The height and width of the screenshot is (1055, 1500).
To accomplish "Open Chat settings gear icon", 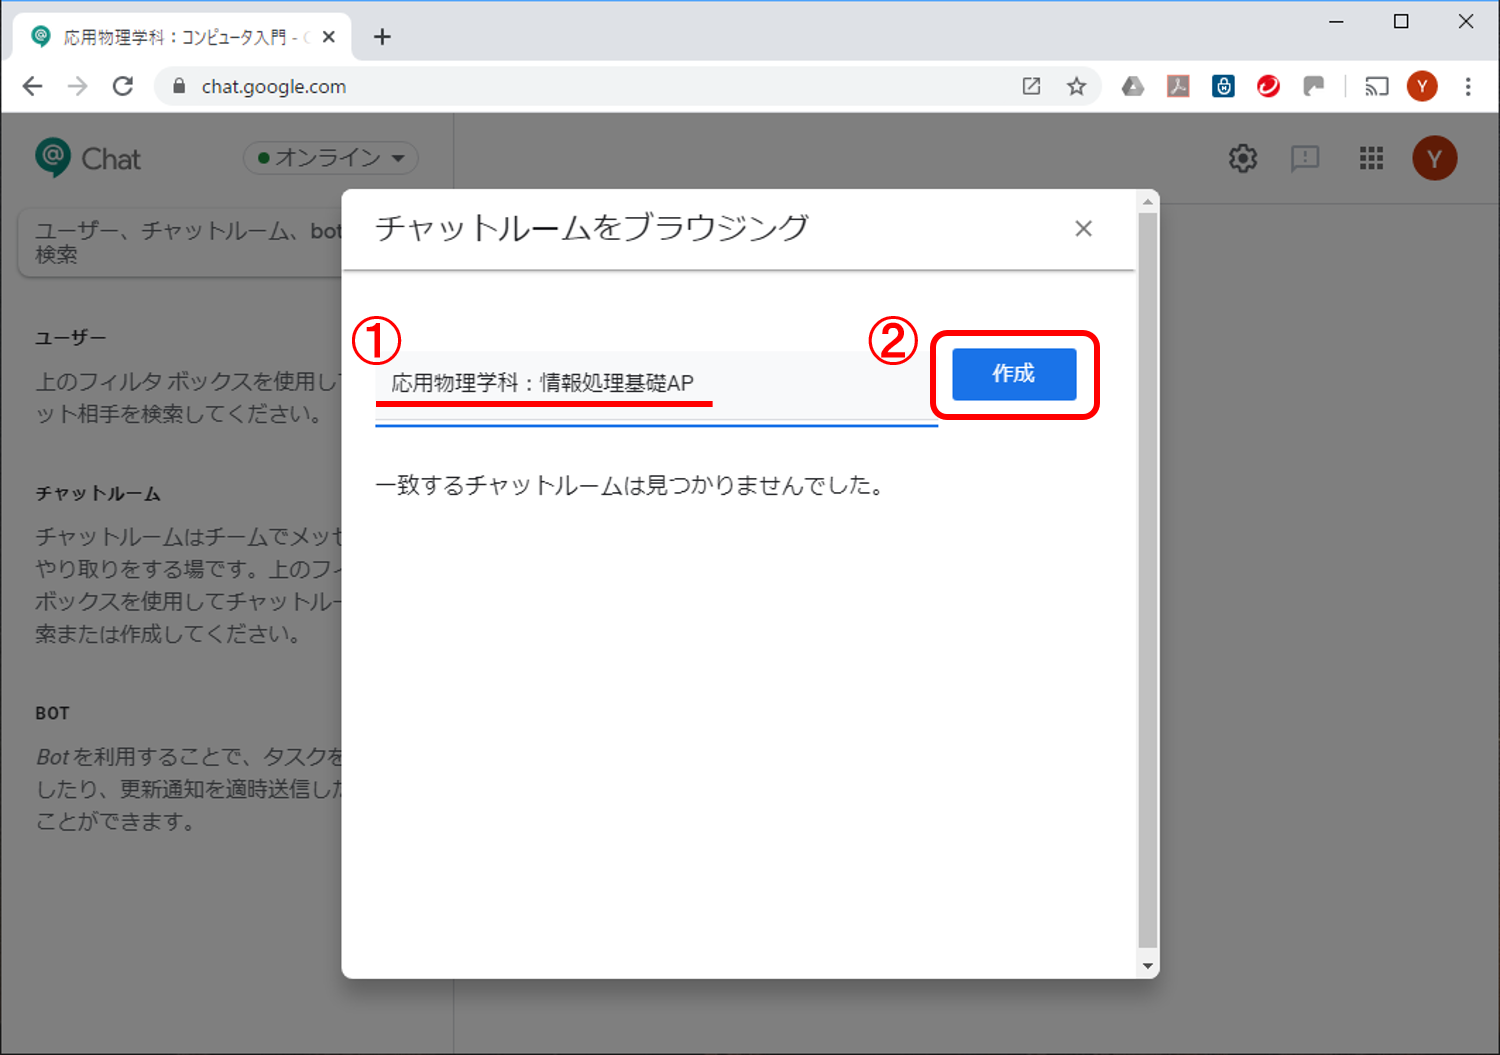I will coord(1243,158).
